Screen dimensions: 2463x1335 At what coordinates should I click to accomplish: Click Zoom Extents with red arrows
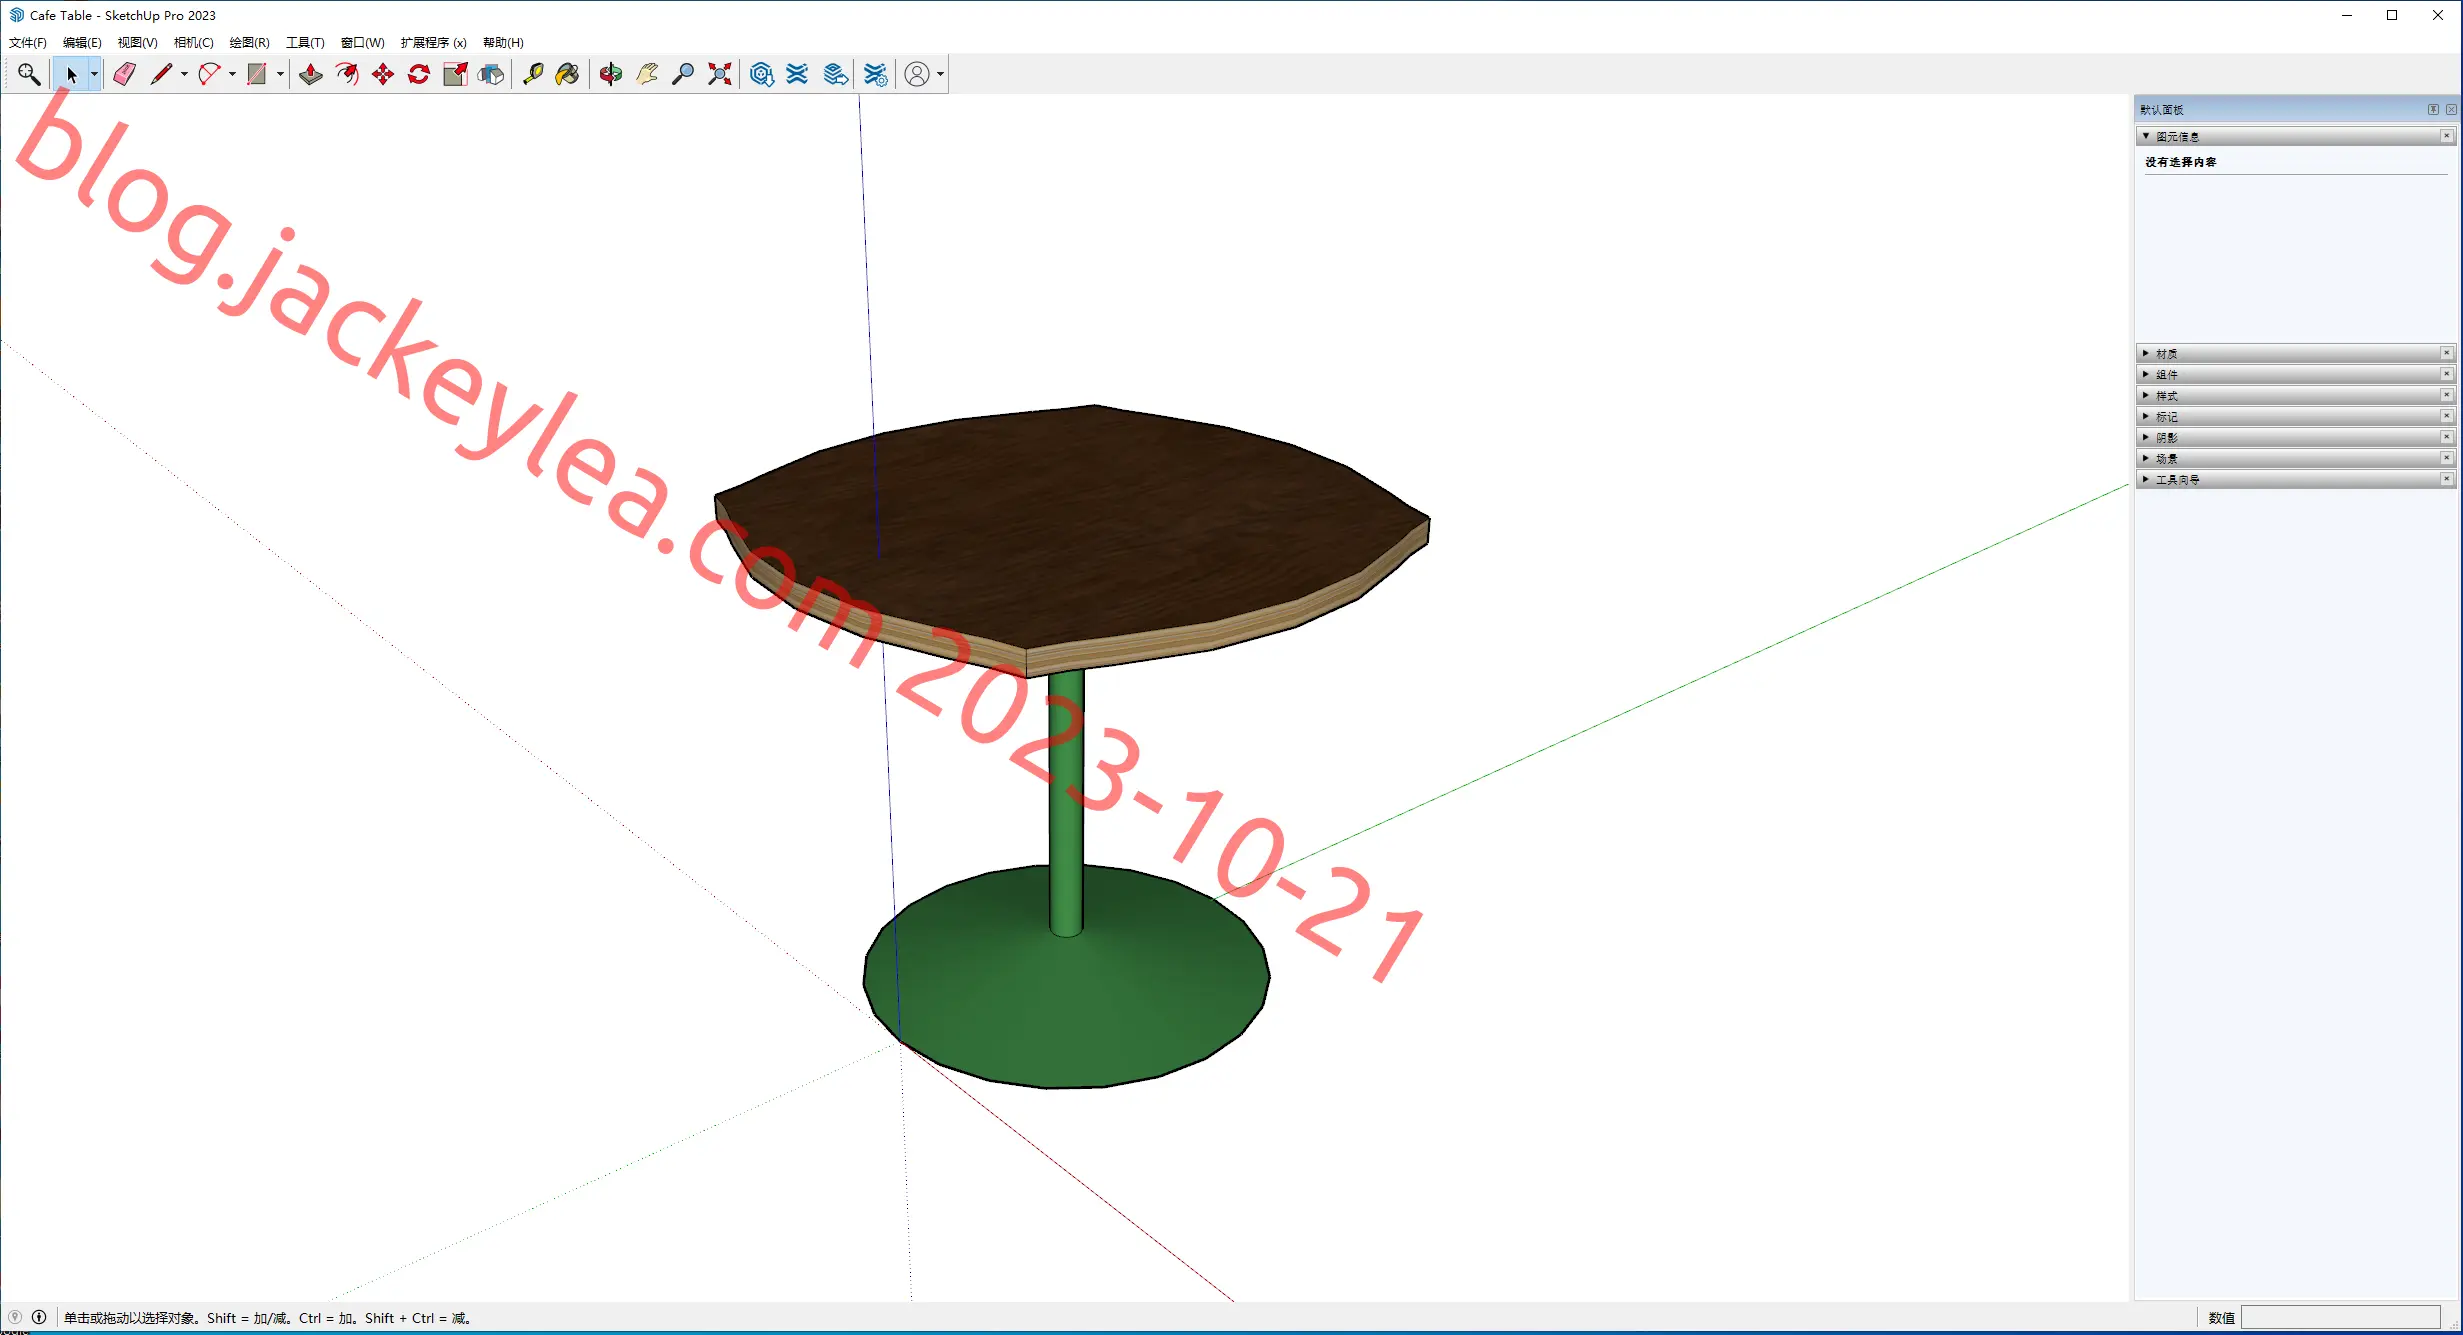tap(719, 74)
